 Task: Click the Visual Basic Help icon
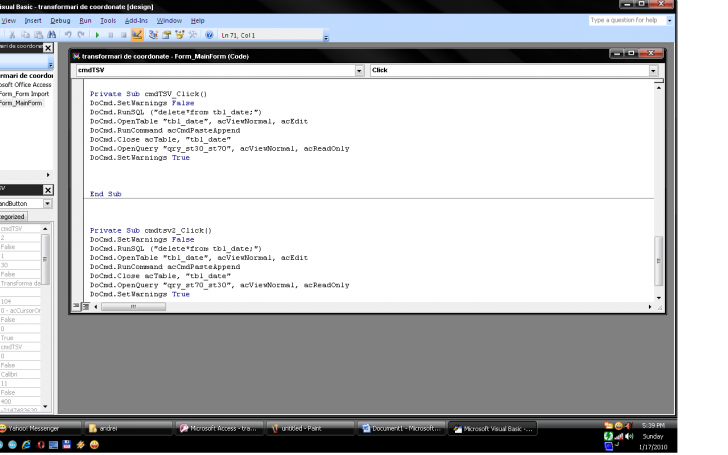point(209,35)
